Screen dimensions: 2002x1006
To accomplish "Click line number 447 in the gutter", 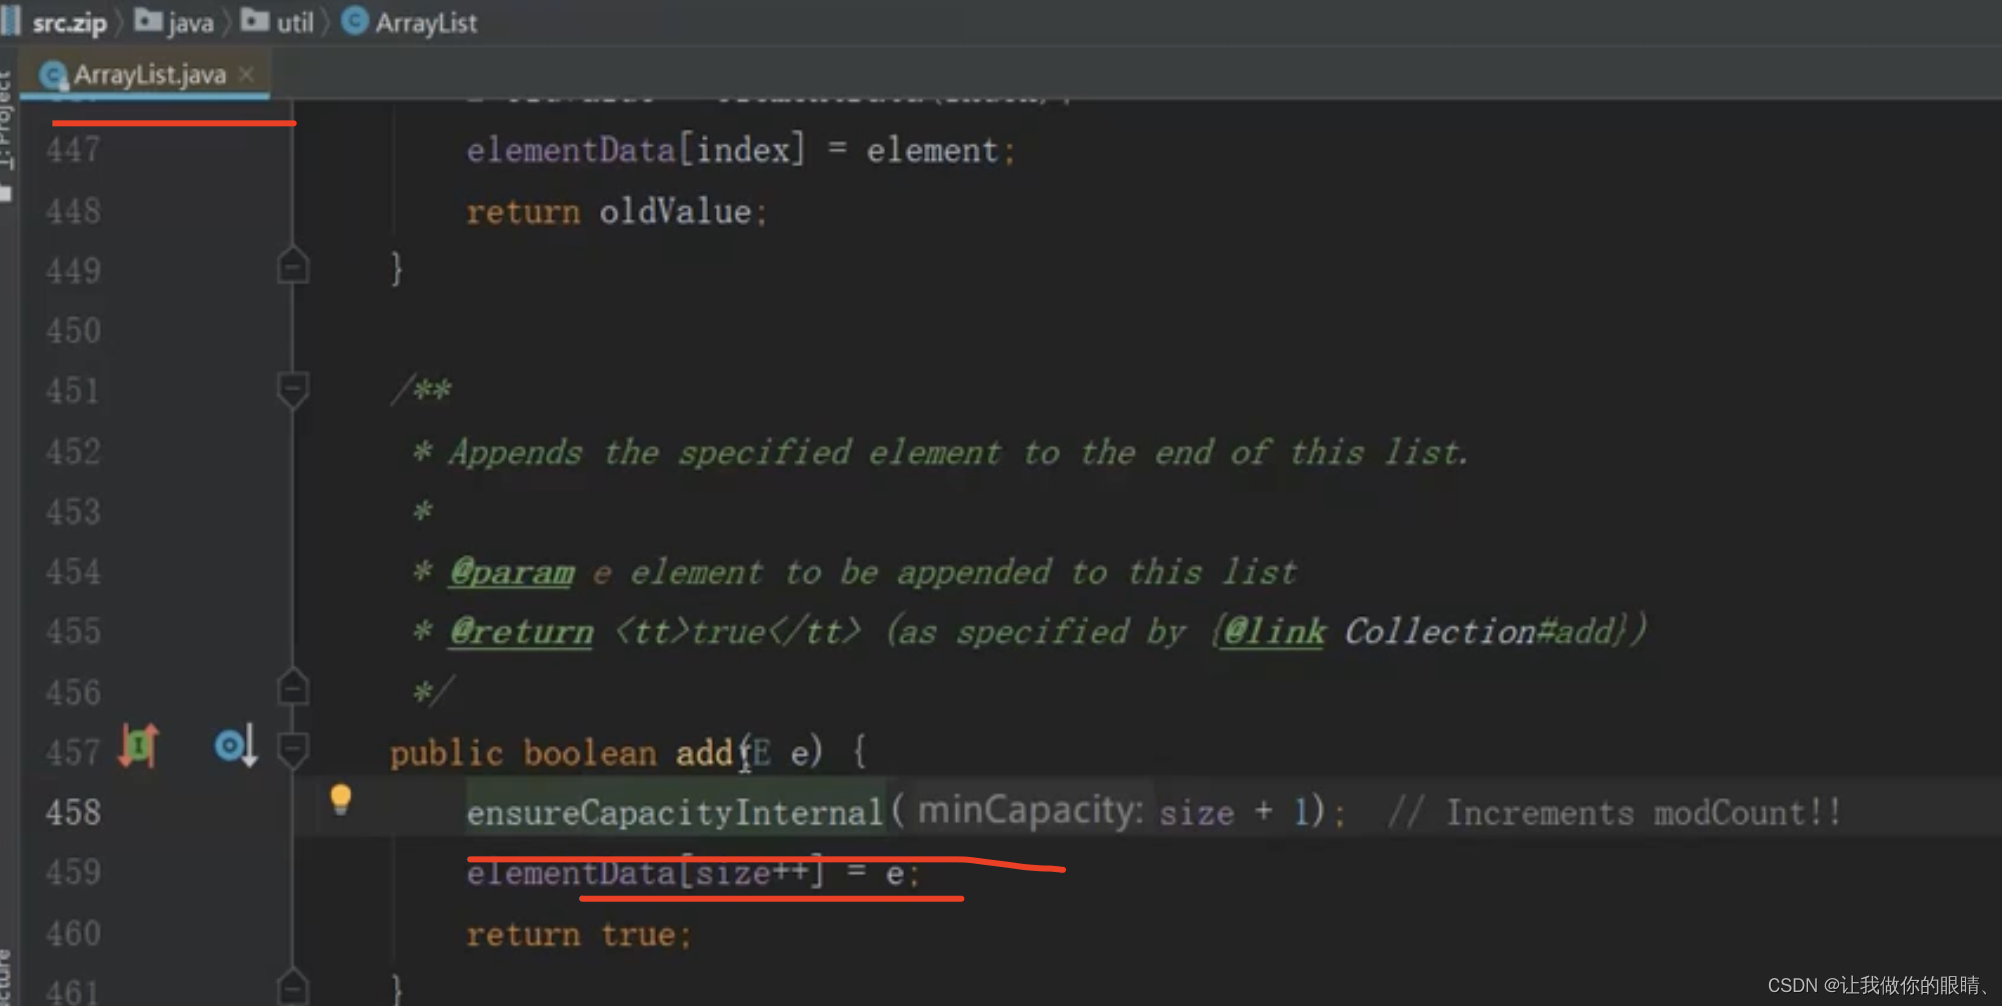I will (x=73, y=150).
